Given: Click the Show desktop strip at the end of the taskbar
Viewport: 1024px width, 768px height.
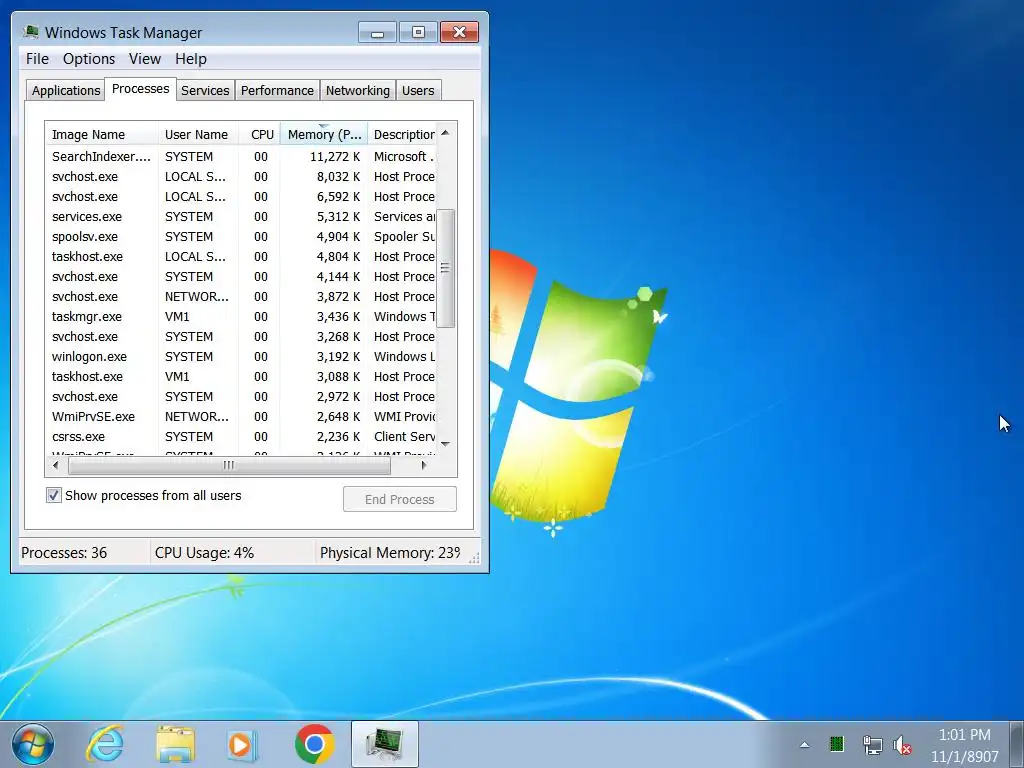Looking at the screenshot, I should [x=1017, y=744].
